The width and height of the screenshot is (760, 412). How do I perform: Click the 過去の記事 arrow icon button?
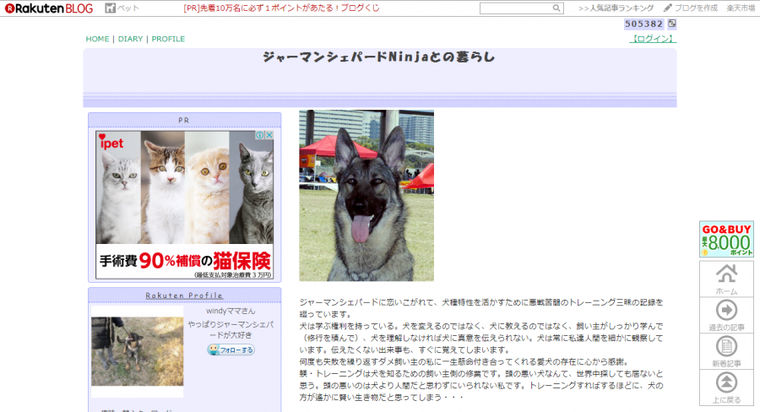pyautogui.click(x=726, y=316)
